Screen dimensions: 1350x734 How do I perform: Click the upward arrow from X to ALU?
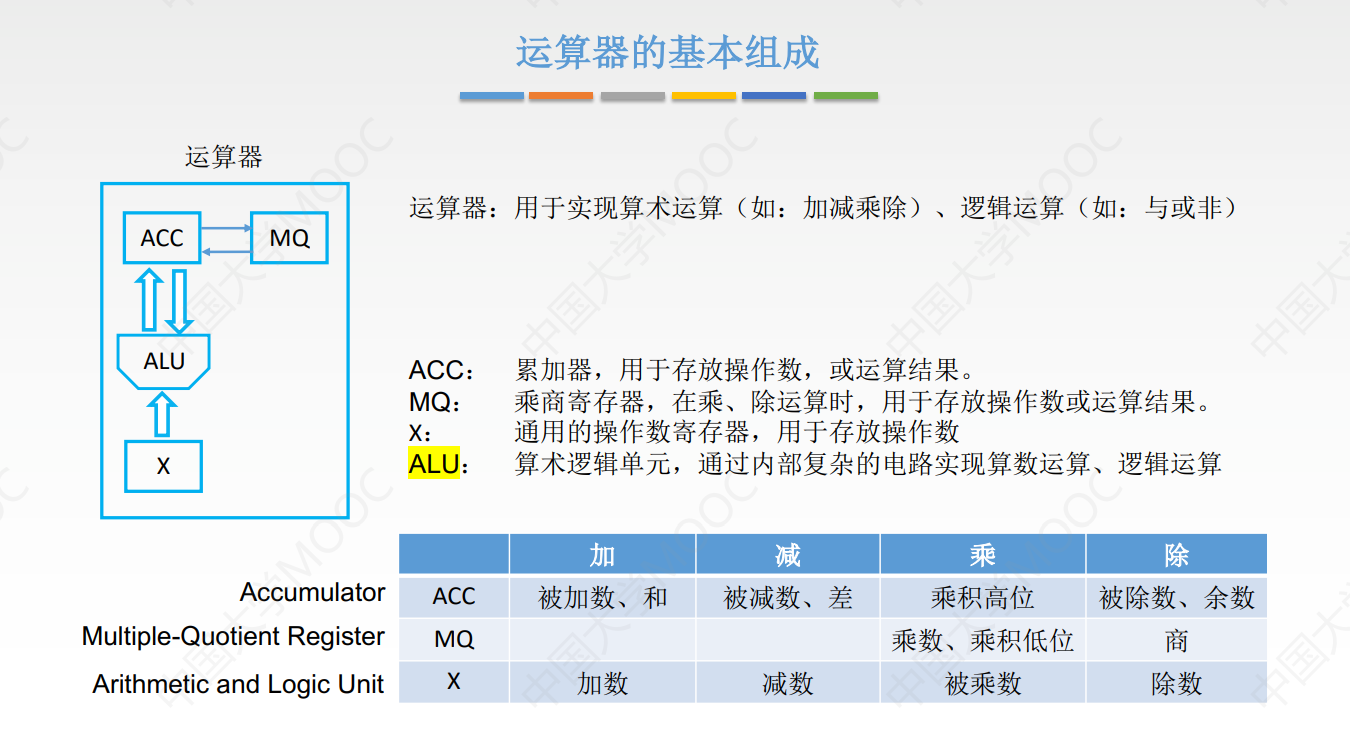coord(160,412)
